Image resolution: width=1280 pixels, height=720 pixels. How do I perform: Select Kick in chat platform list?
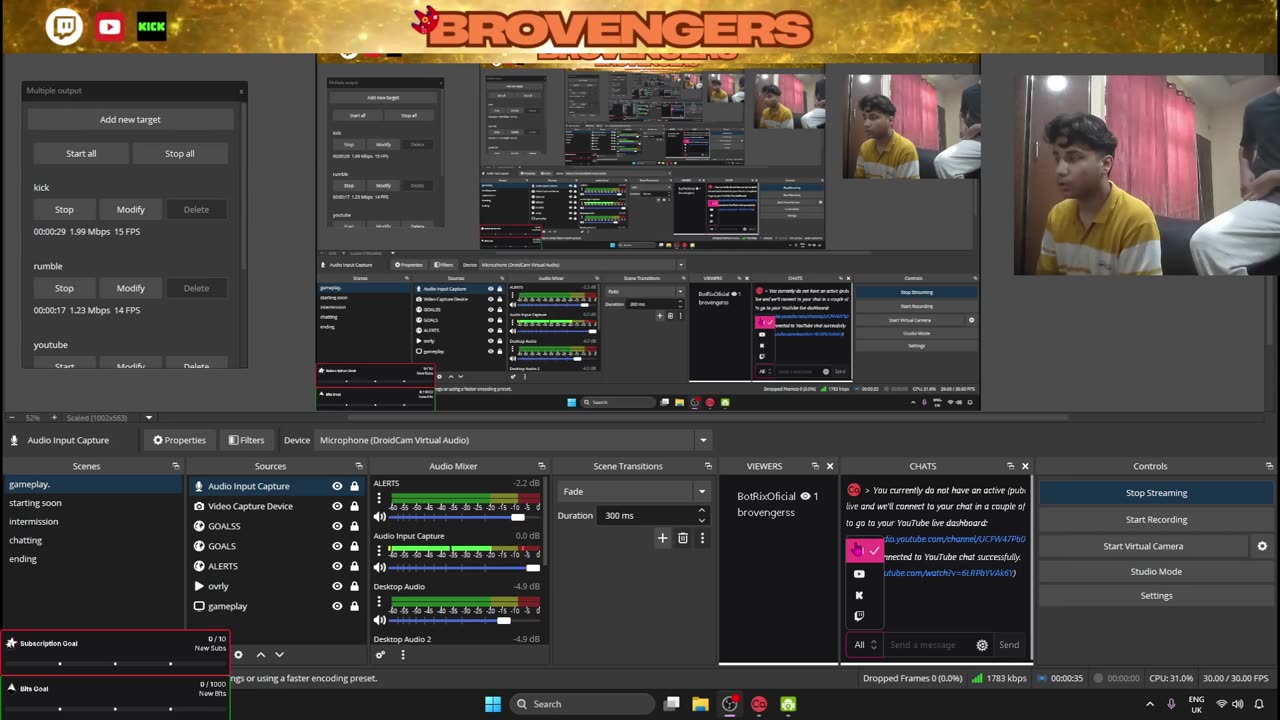(x=859, y=595)
